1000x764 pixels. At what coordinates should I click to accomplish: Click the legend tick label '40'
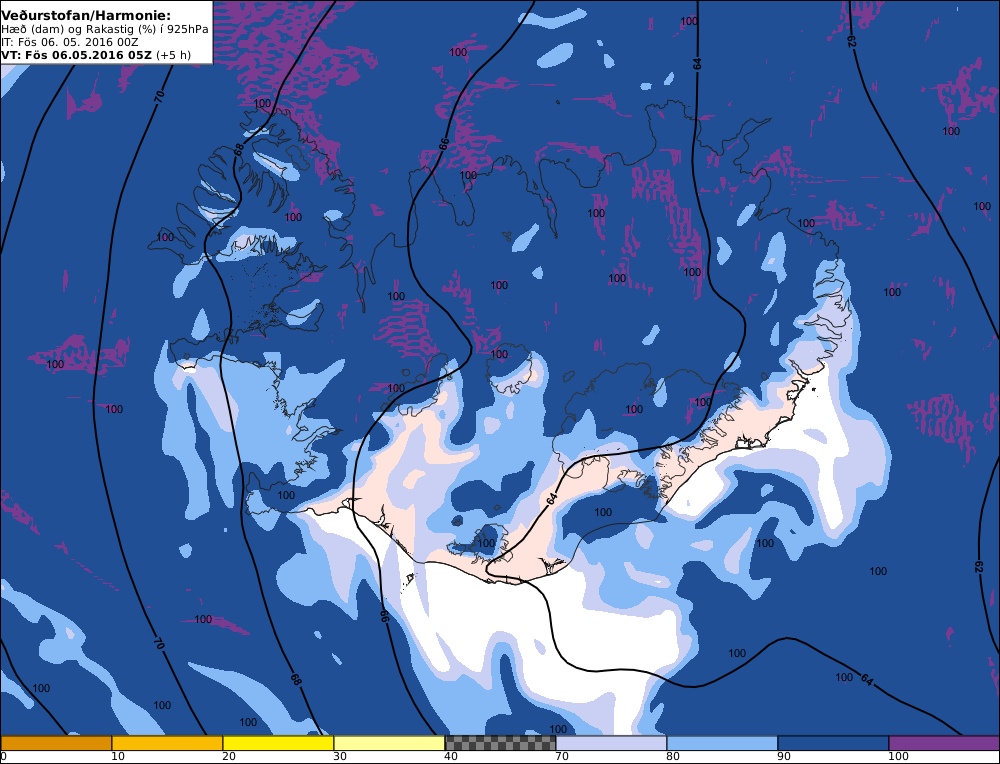pos(451,756)
